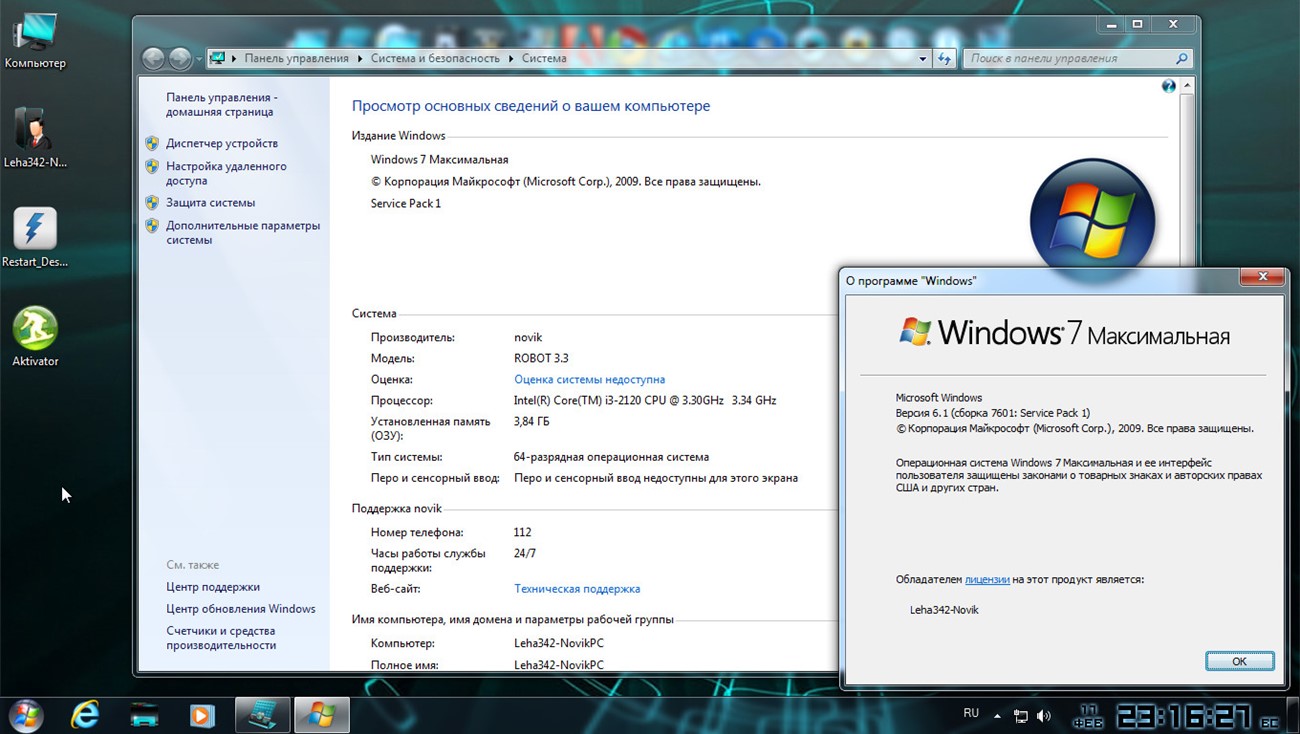Click the forward arrow in Control Panel
The image size is (1300, 734).
[x=180, y=59]
